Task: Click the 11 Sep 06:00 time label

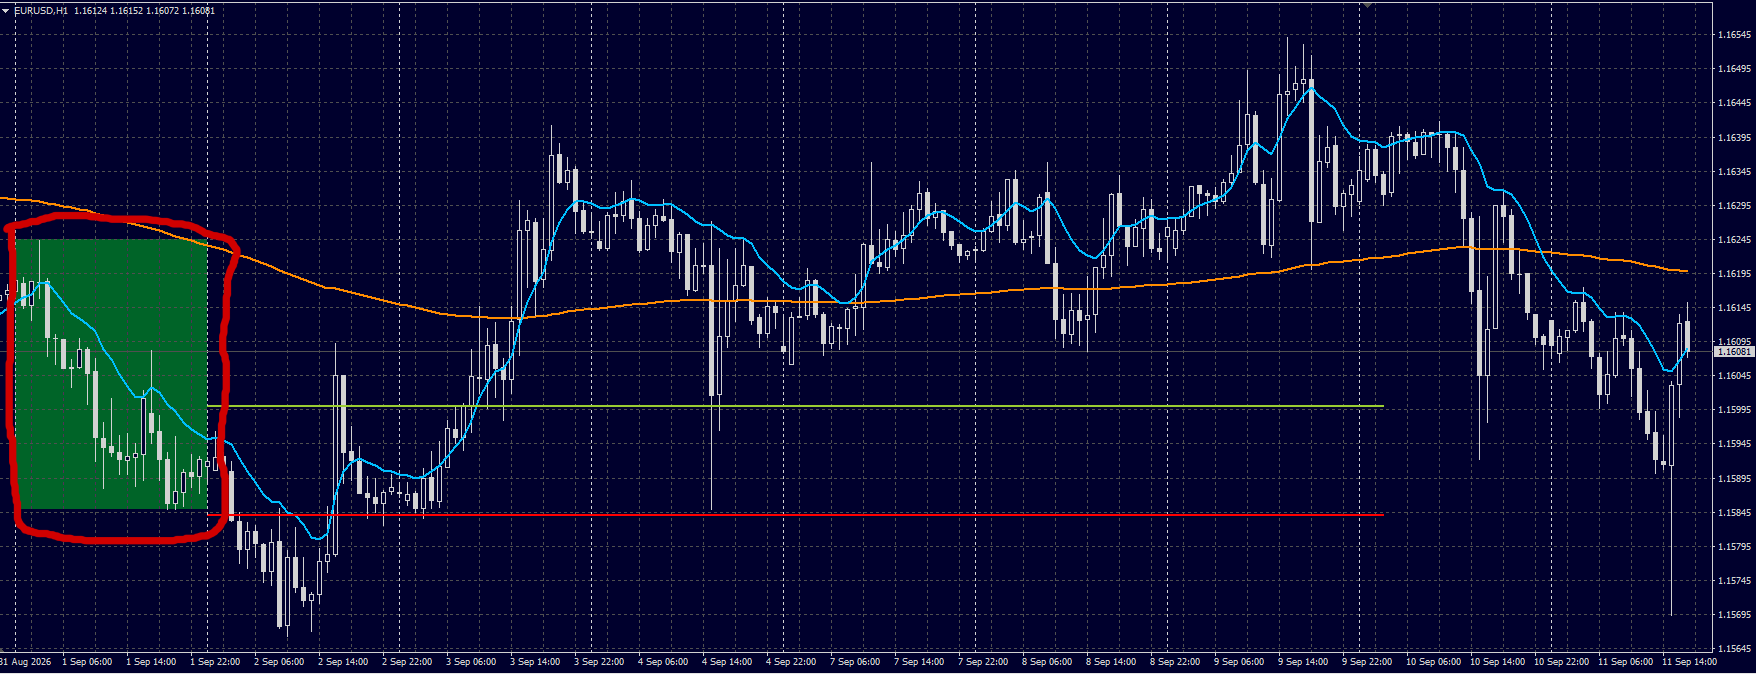Action: (1625, 662)
